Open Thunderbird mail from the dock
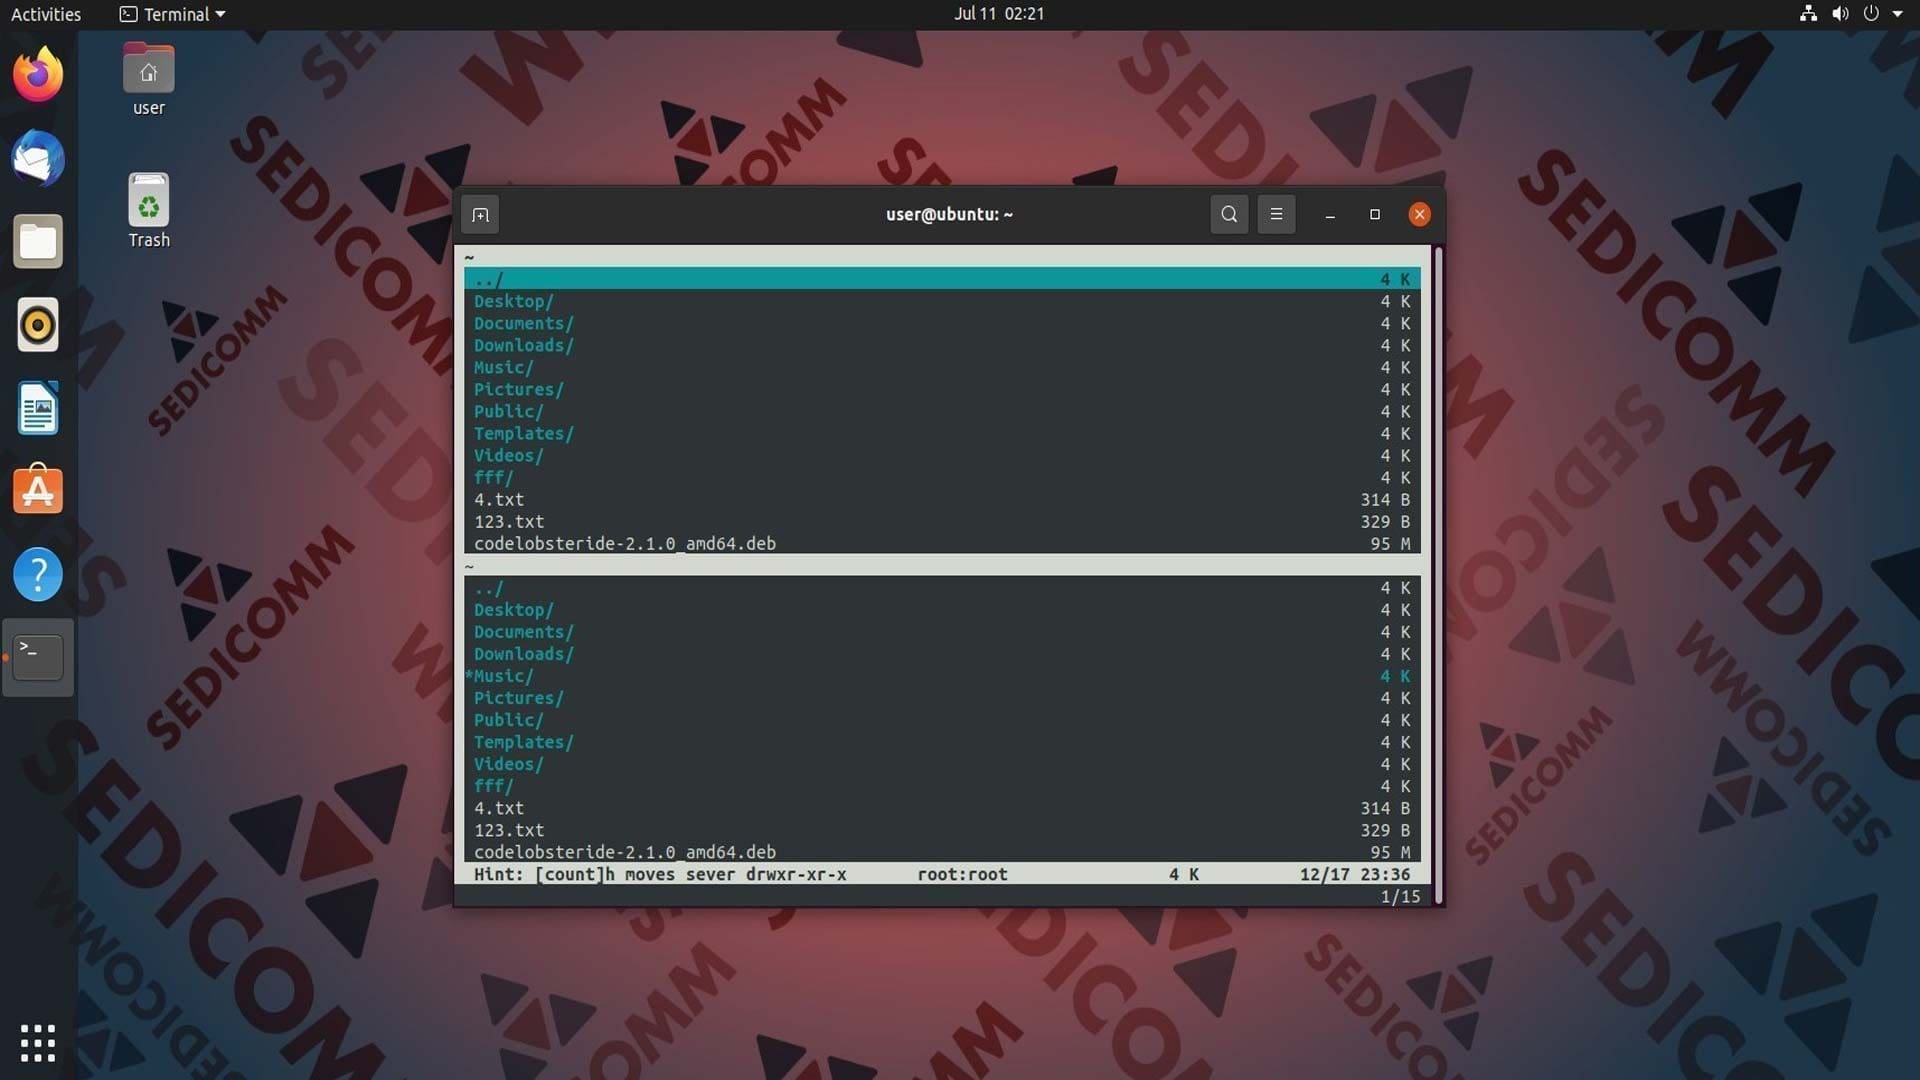 (x=38, y=158)
